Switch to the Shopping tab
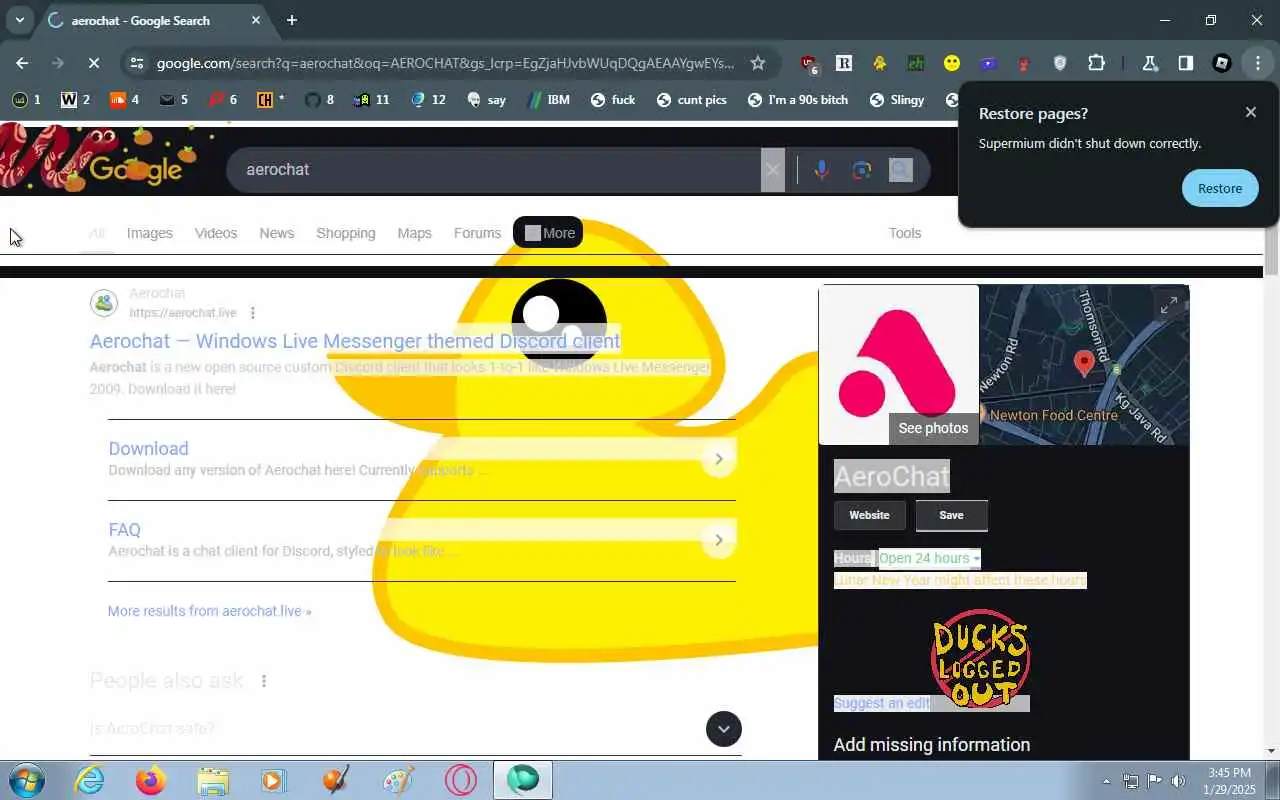1280x800 pixels. pos(346,233)
